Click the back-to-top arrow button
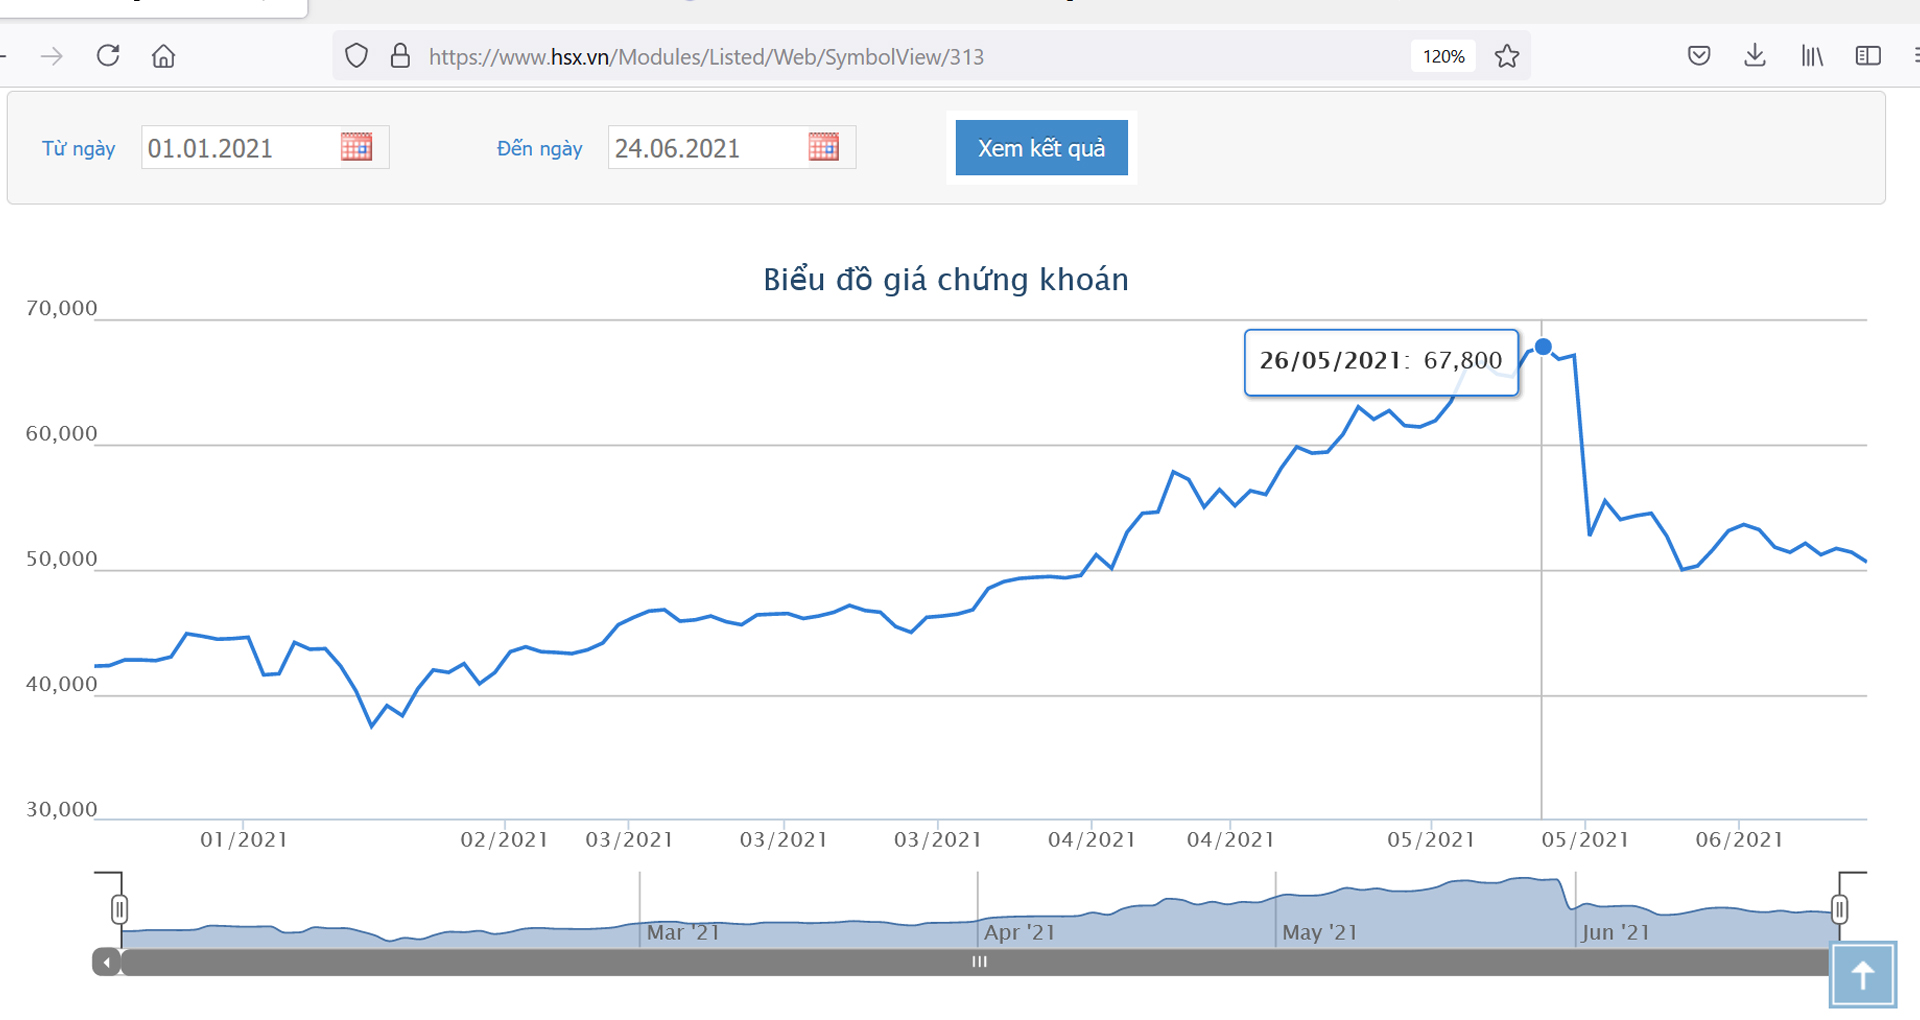 [x=1863, y=975]
